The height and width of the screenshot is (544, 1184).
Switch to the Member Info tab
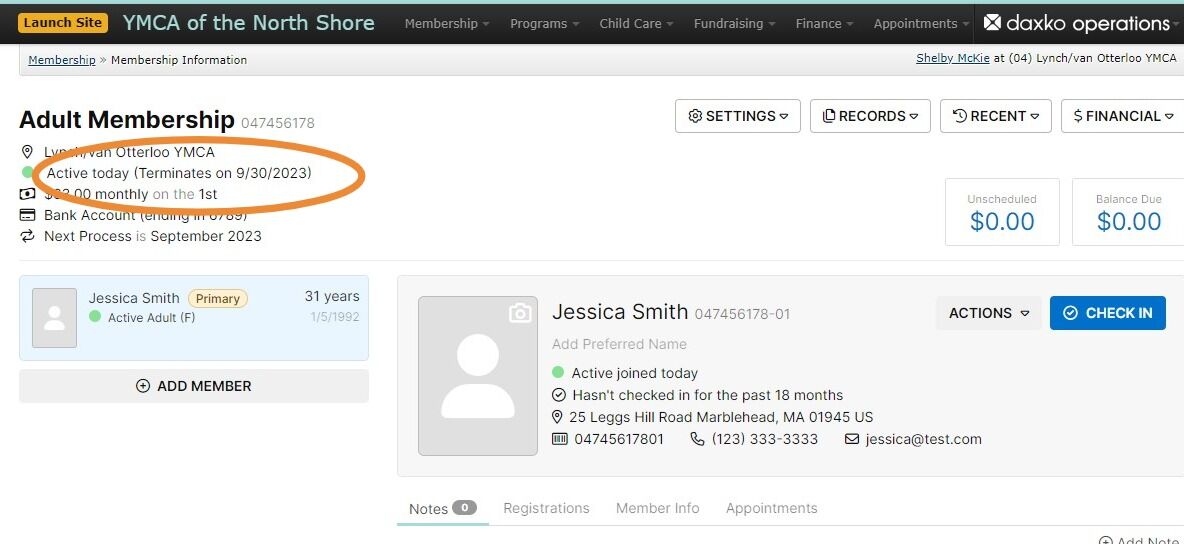coord(658,508)
